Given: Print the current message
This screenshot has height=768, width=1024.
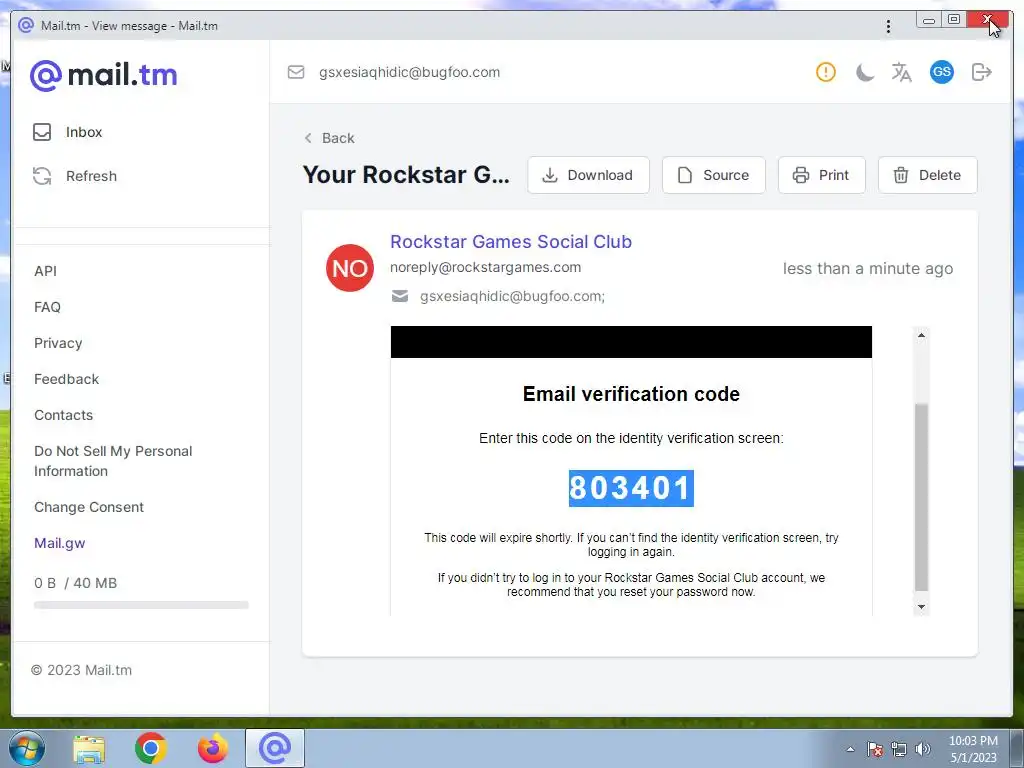Looking at the screenshot, I should (x=822, y=175).
